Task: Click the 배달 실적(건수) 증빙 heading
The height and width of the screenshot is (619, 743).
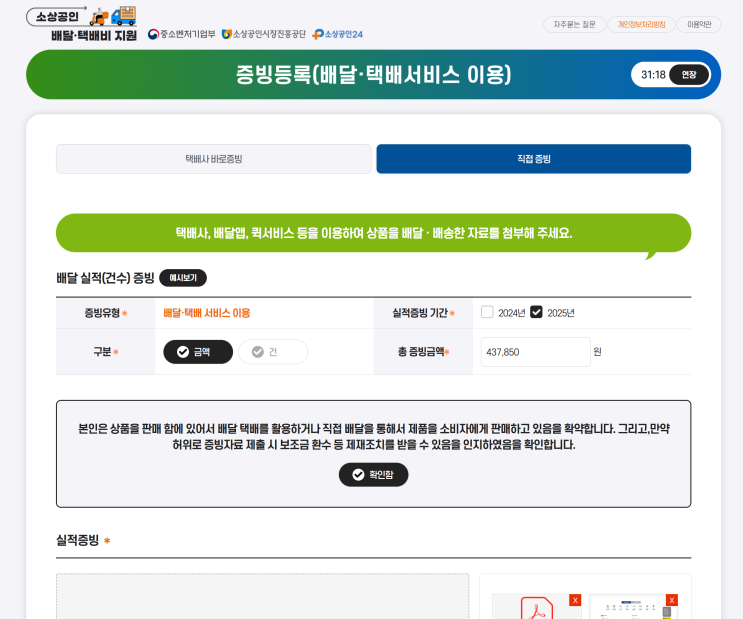Action: click(x=105, y=278)
